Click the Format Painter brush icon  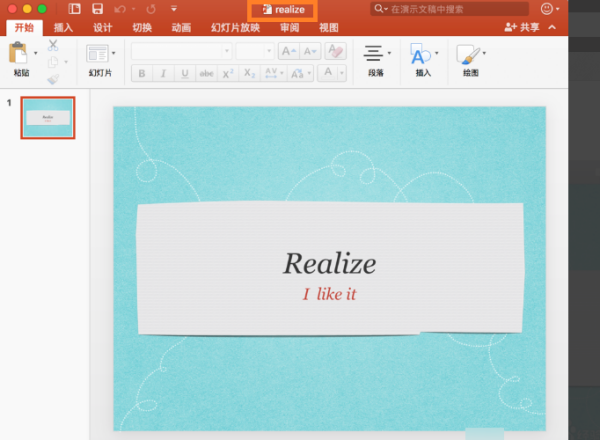click(53, 79)
